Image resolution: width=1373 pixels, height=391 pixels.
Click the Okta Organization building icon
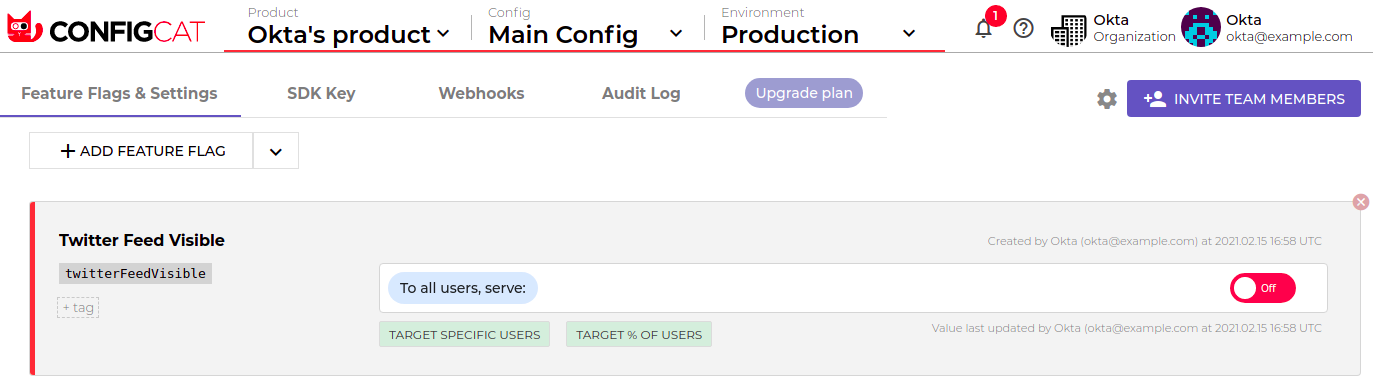1068,30
